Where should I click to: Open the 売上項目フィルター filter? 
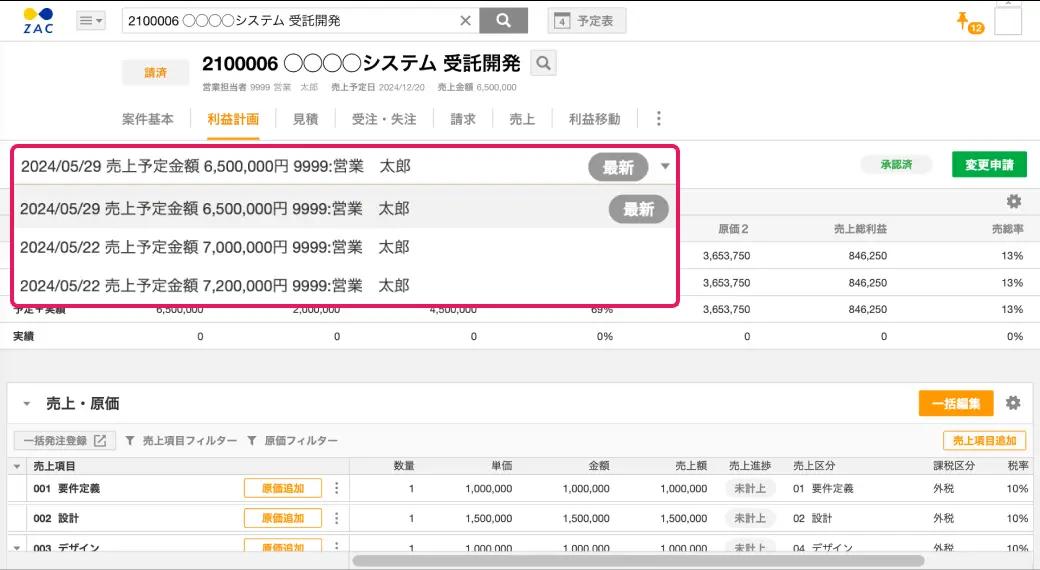point(181,441)
